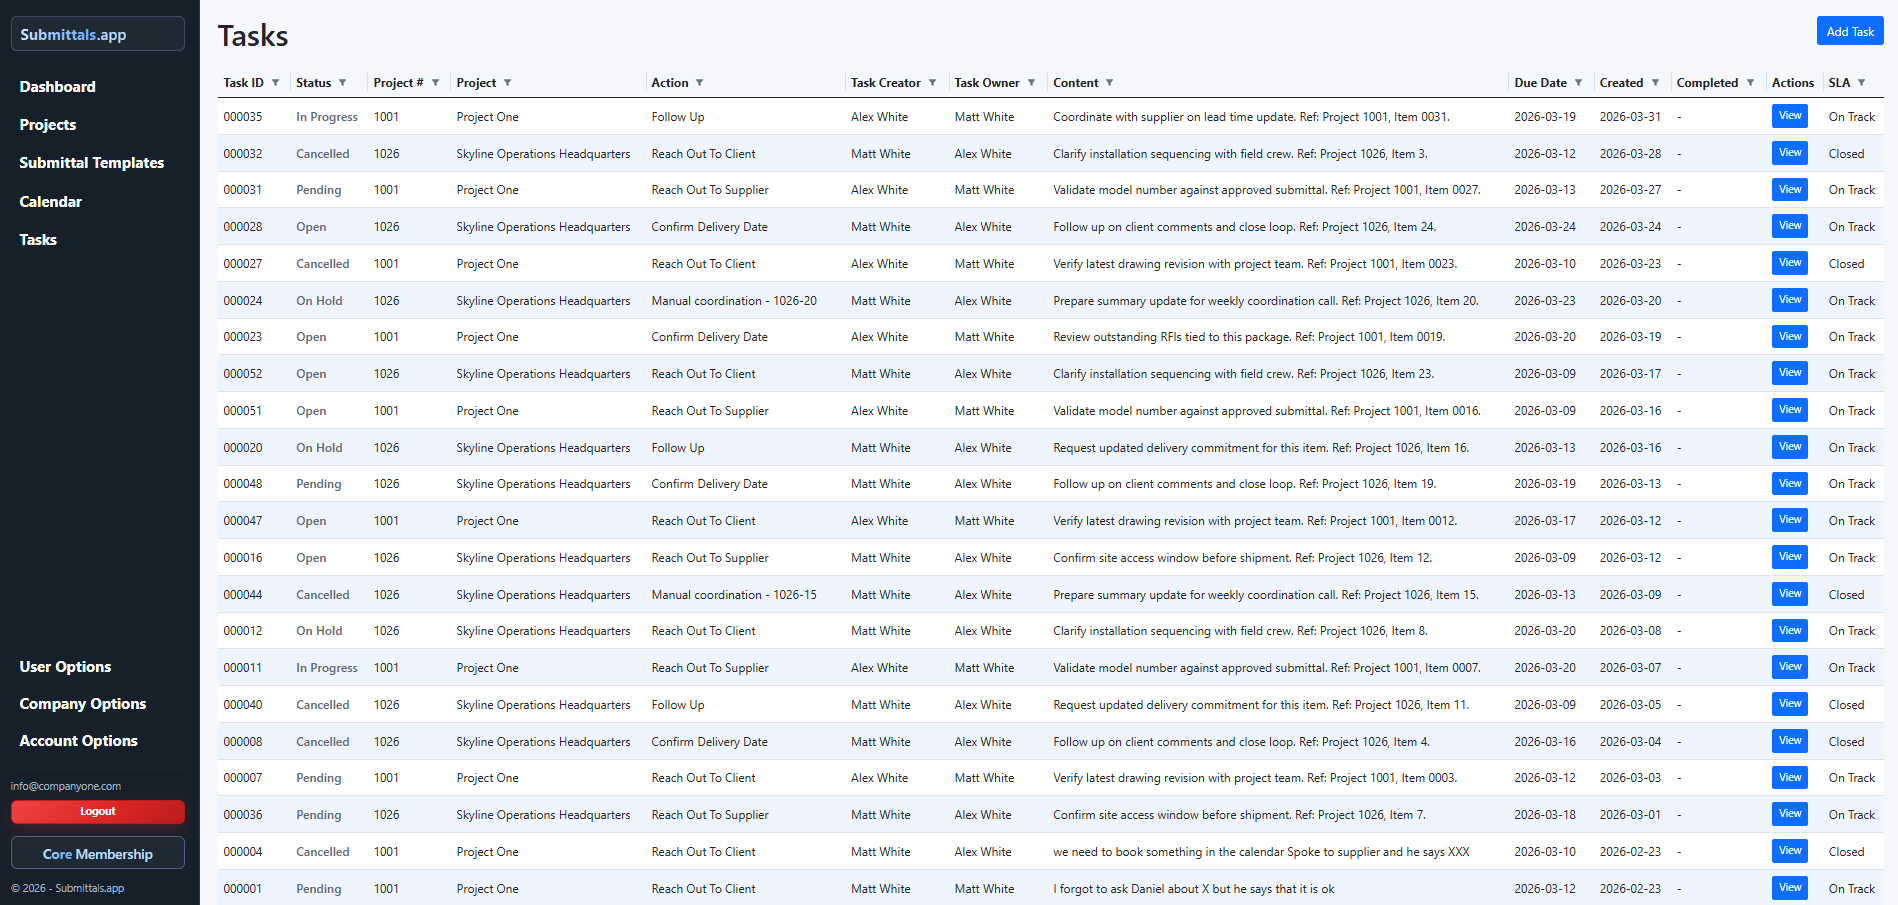Click the Action column filter icon
The height and width of the screenshot is (905, 1898).
(x=699, y=83)
